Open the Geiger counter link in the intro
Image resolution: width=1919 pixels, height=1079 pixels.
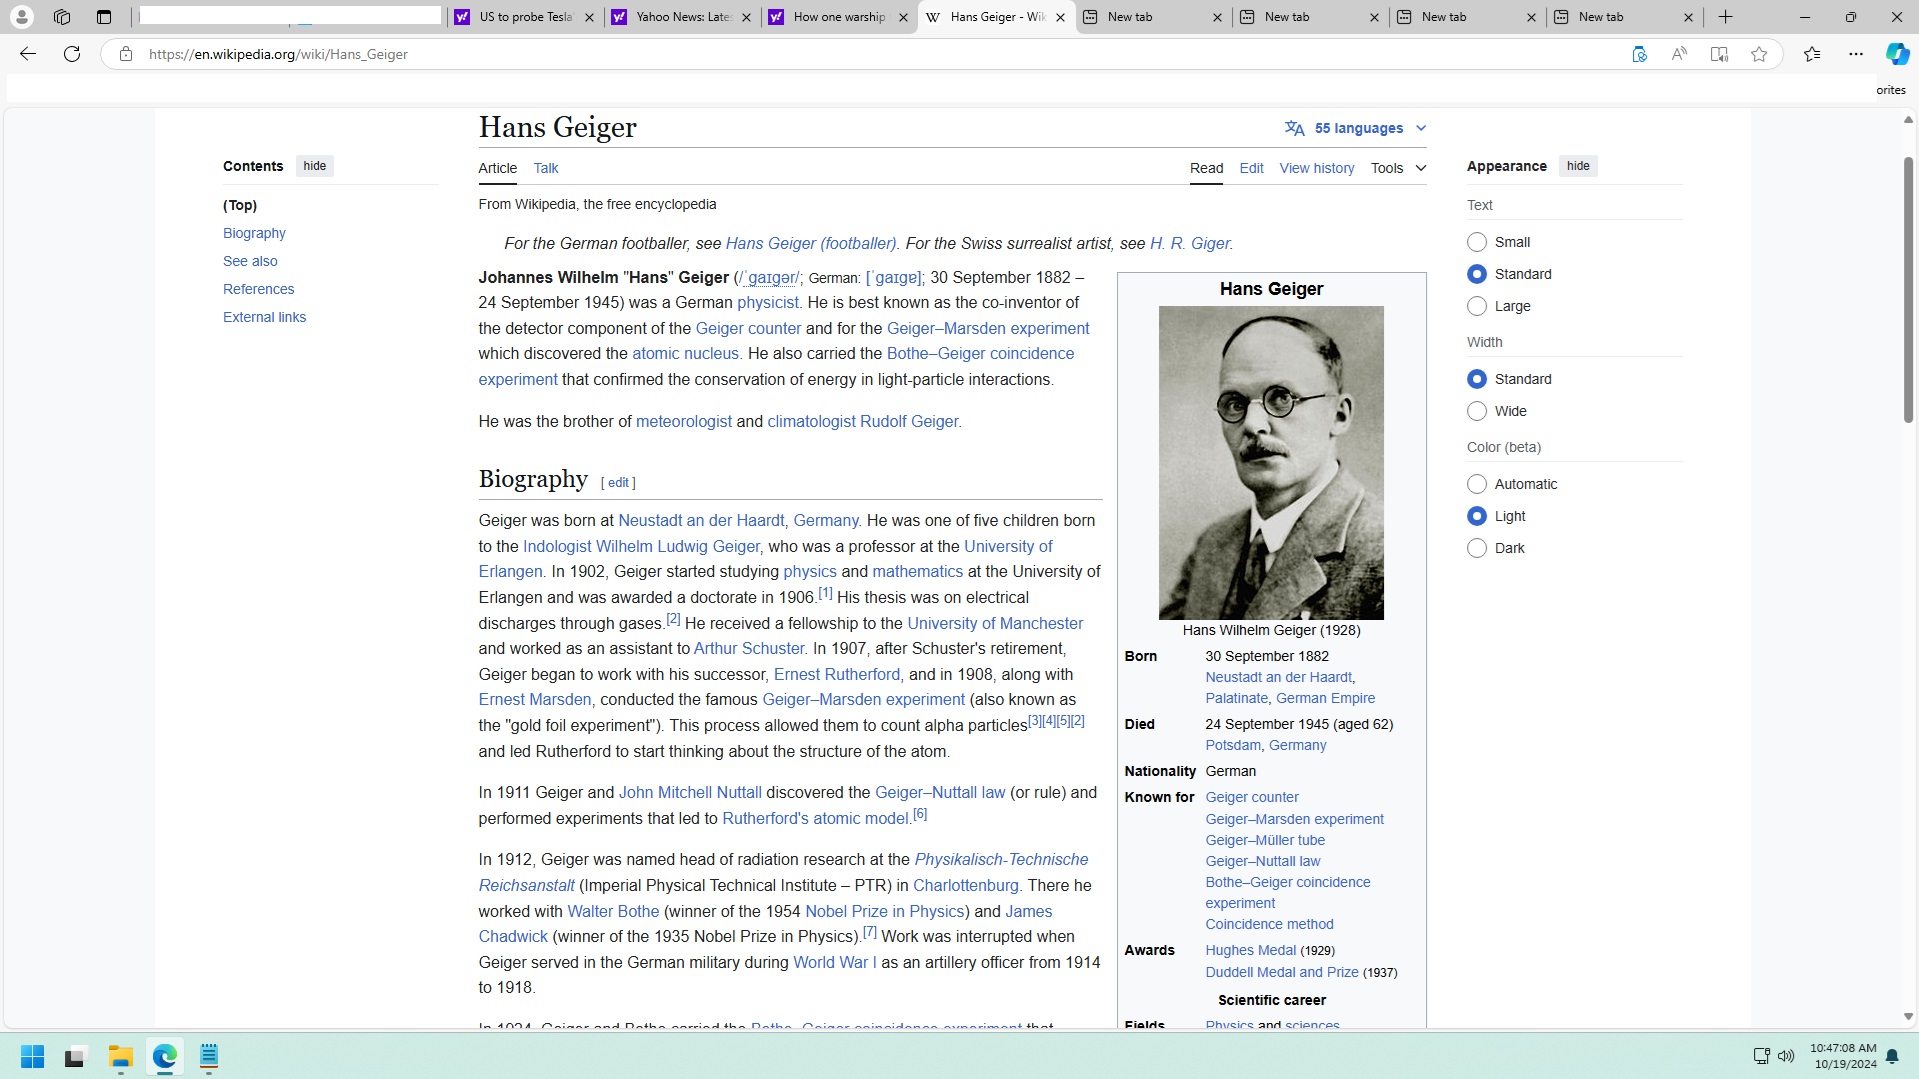point(748,328)
